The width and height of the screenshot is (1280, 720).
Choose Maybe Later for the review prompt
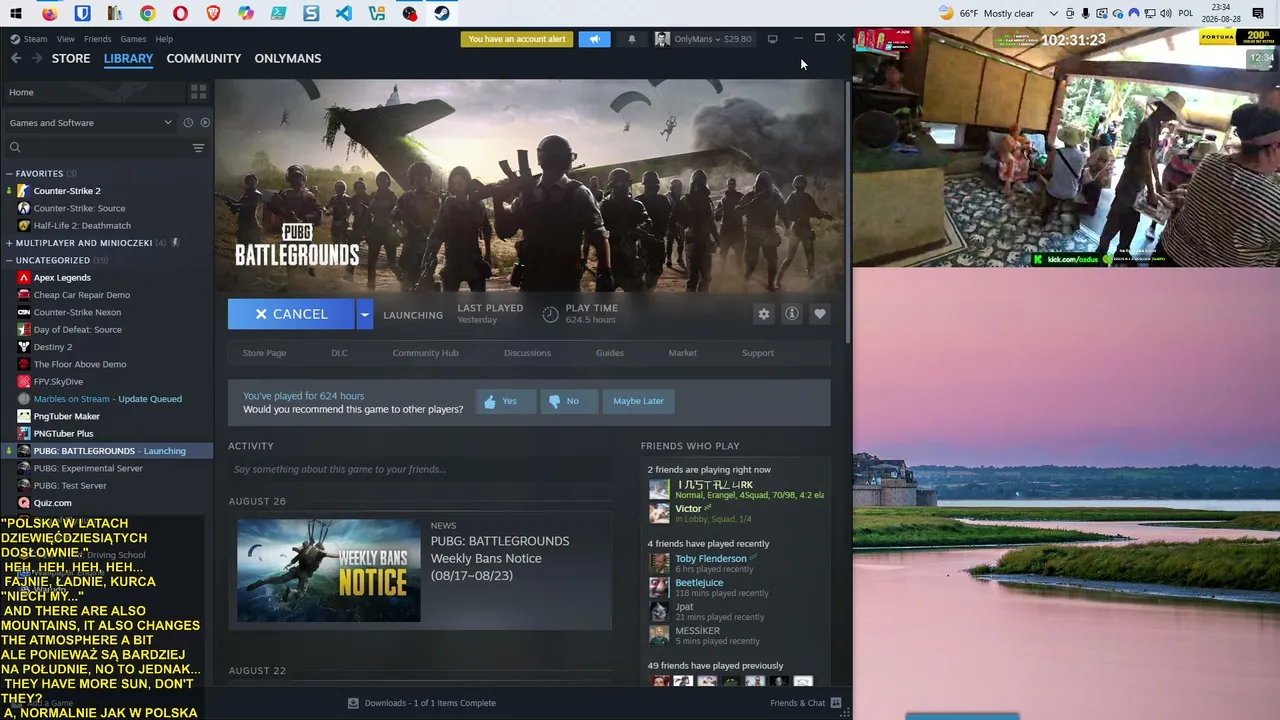[x=638, y=401]
